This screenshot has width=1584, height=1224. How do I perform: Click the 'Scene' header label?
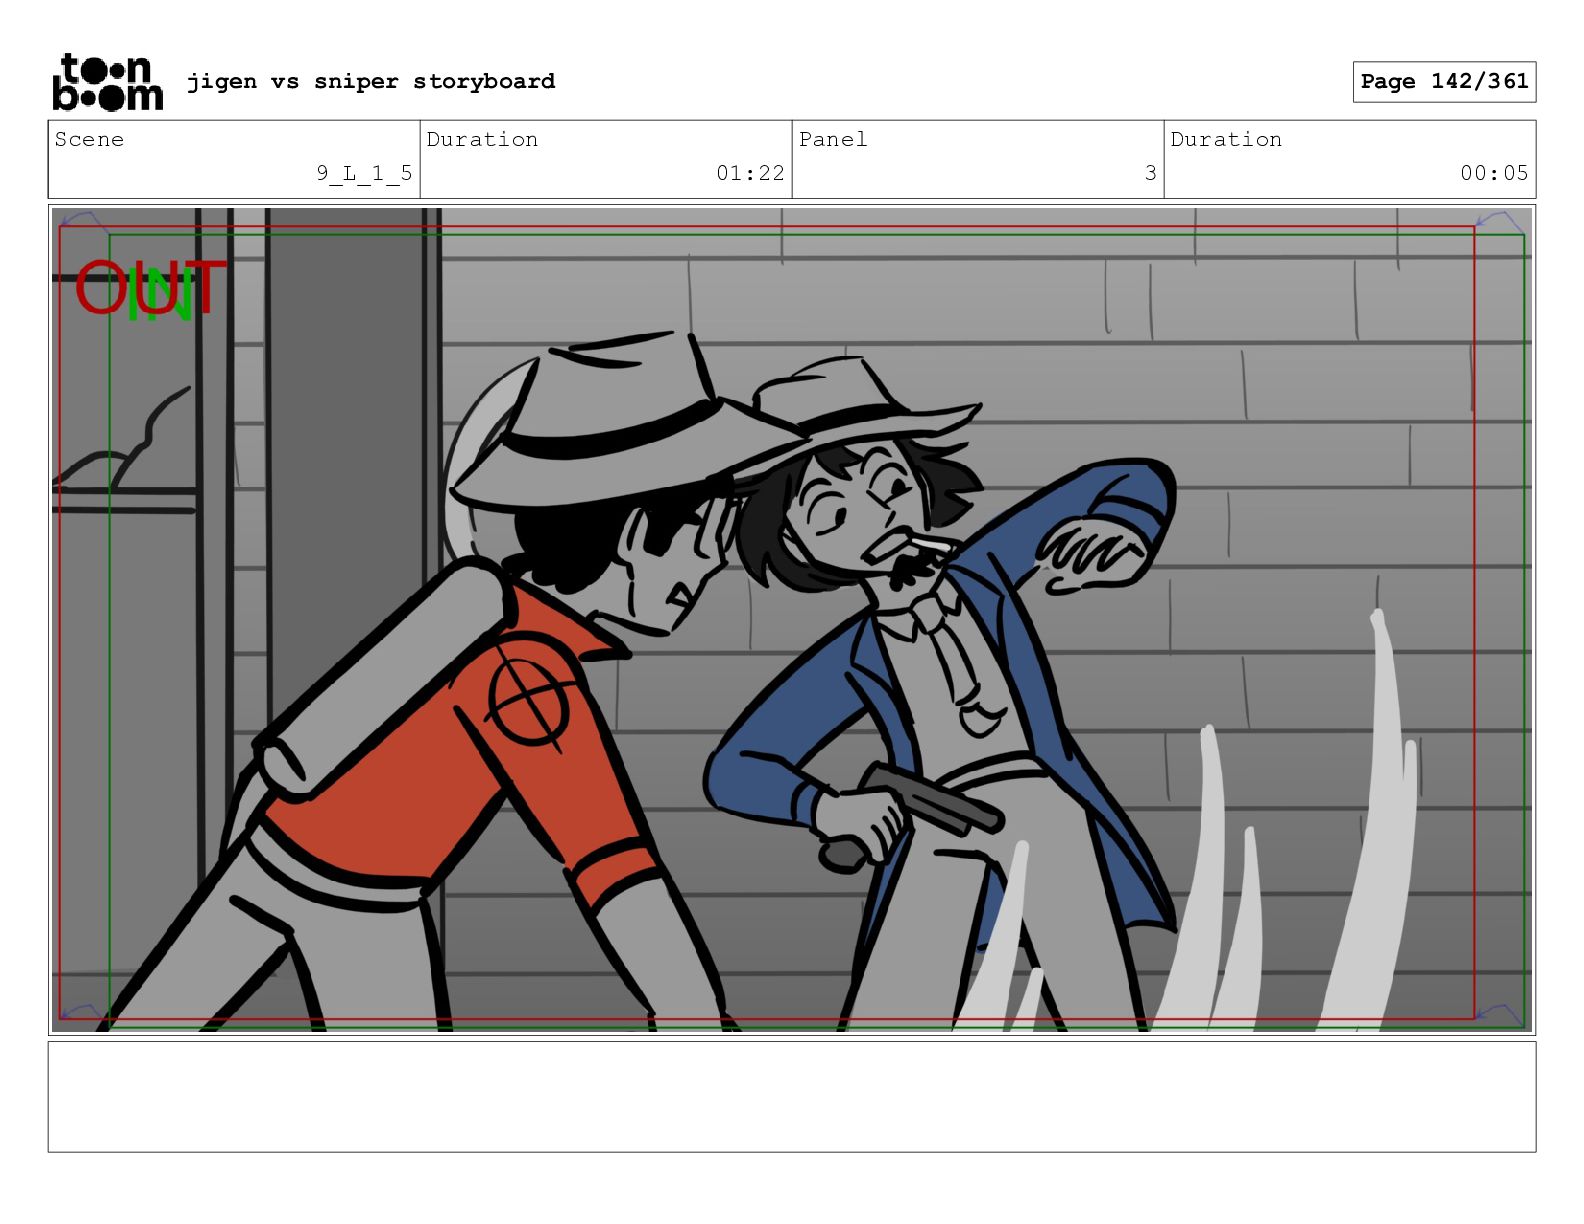(89, 139)
